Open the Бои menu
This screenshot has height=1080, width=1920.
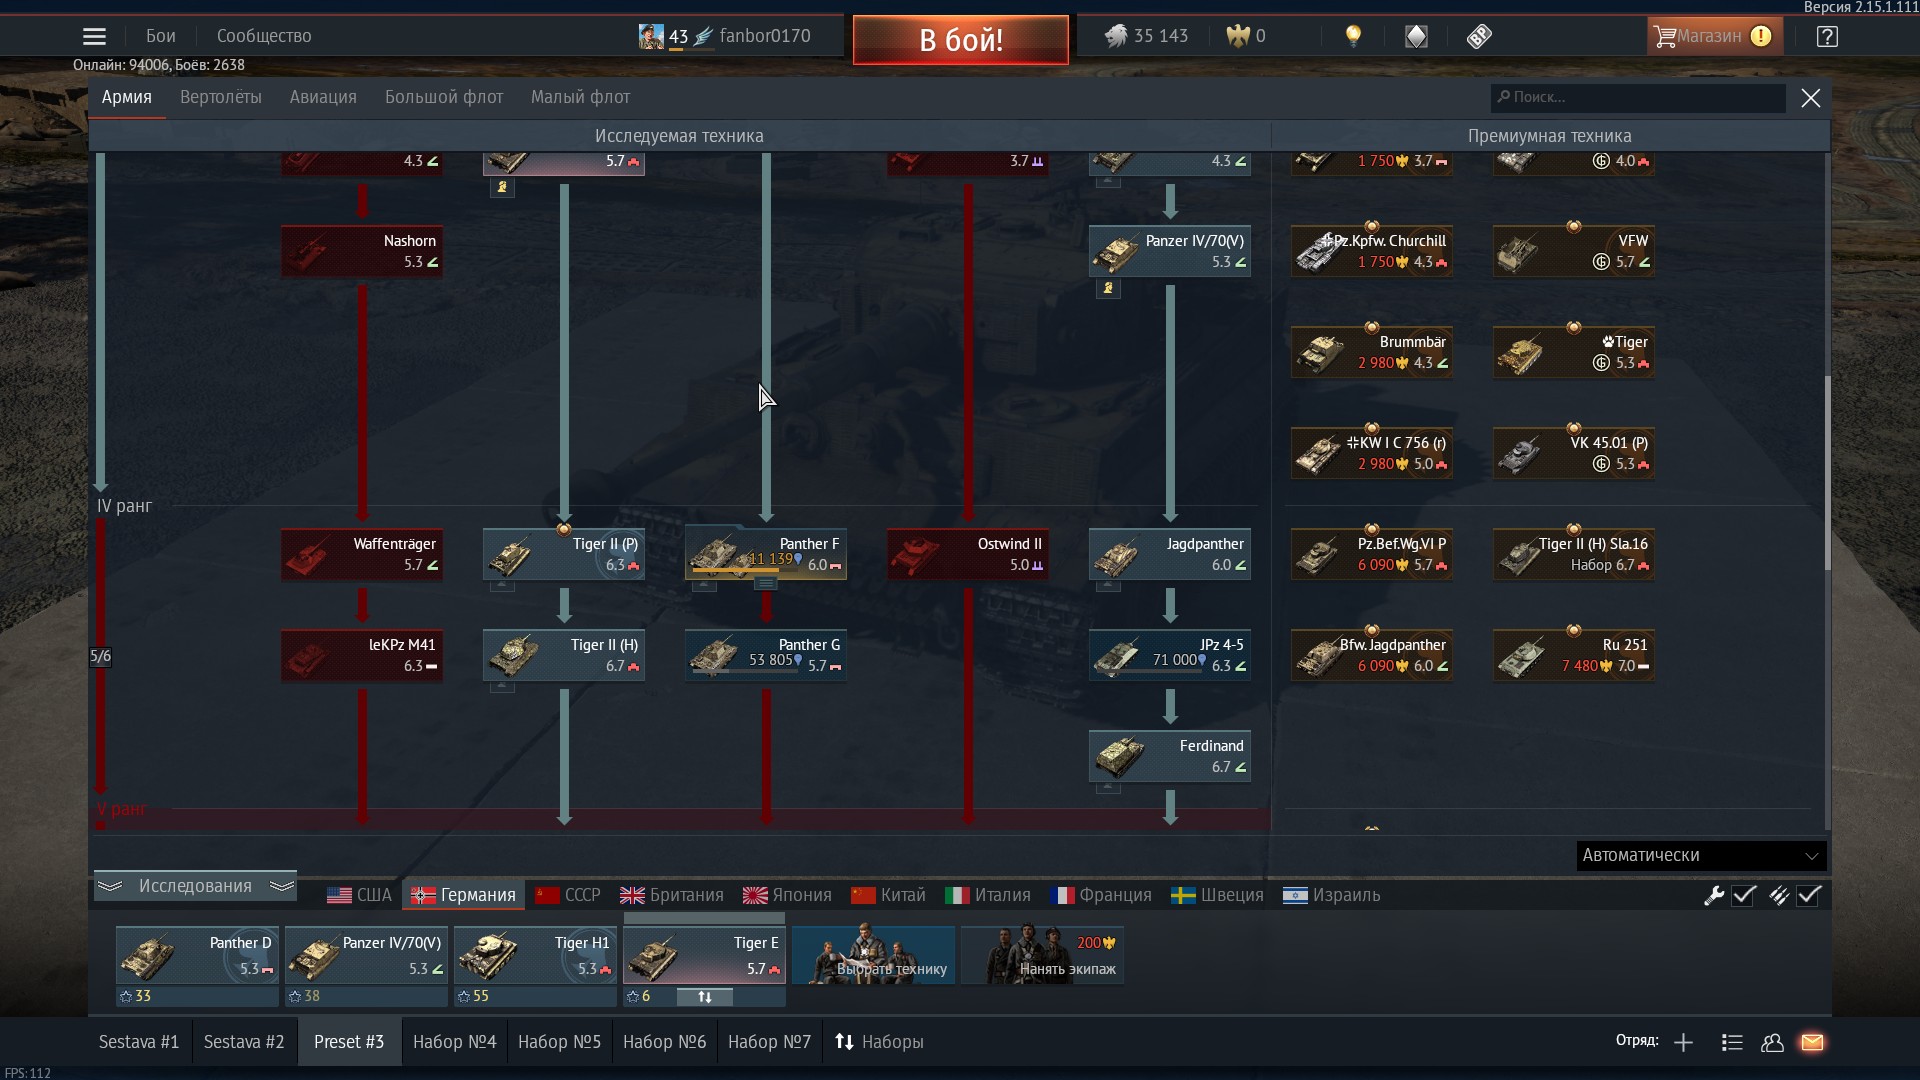(x=160, y=36)
